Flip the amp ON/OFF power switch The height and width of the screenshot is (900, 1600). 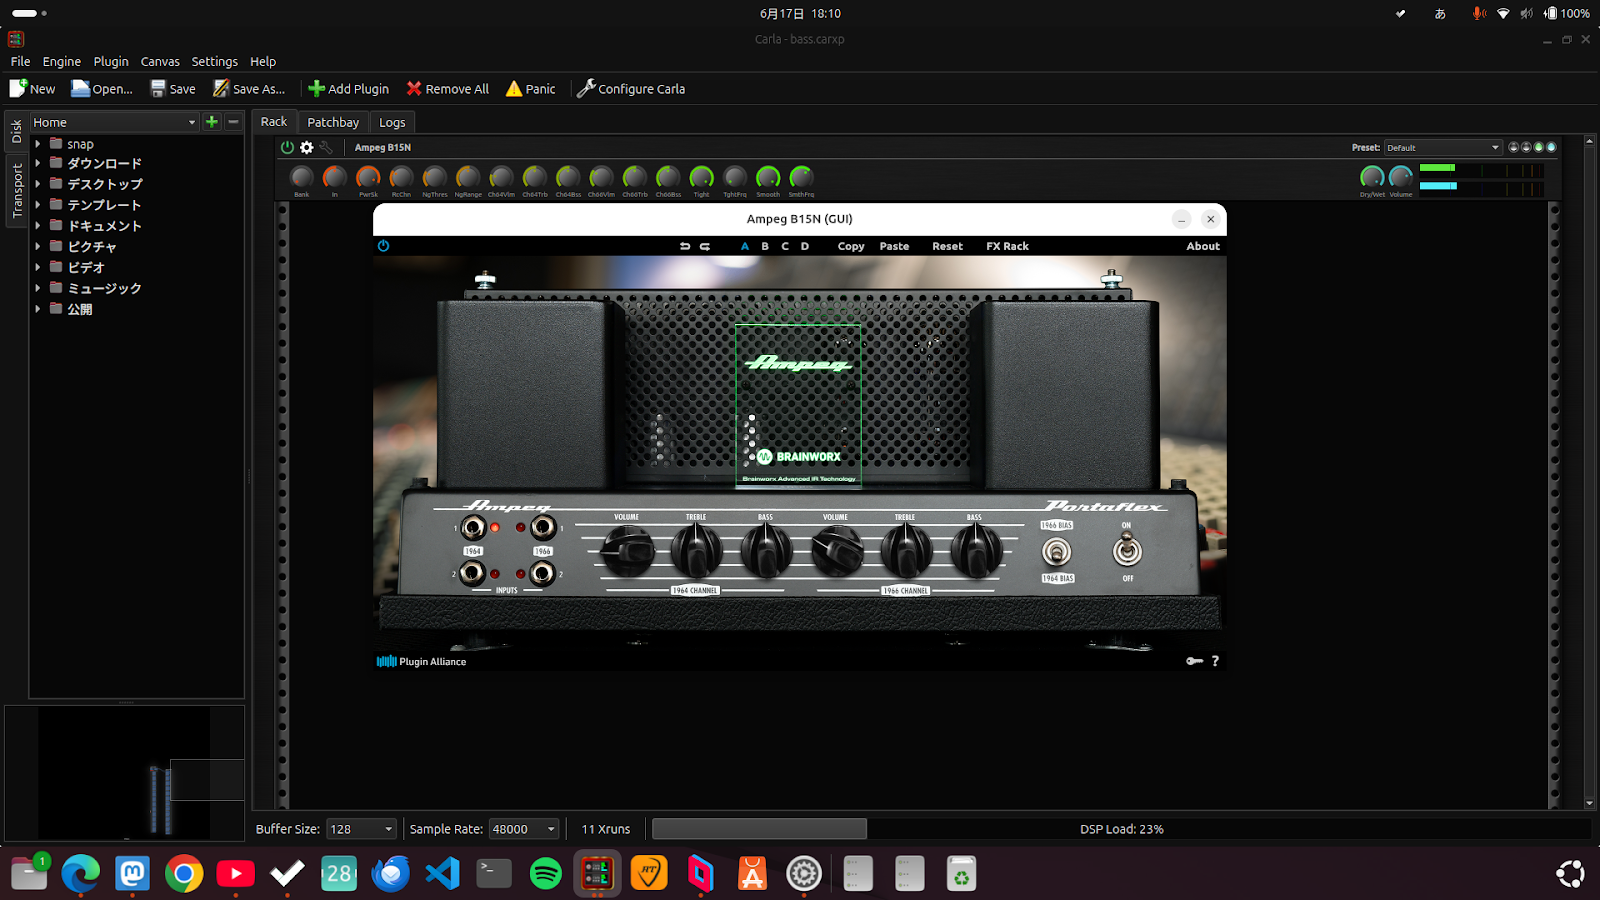pos(1128,550)
